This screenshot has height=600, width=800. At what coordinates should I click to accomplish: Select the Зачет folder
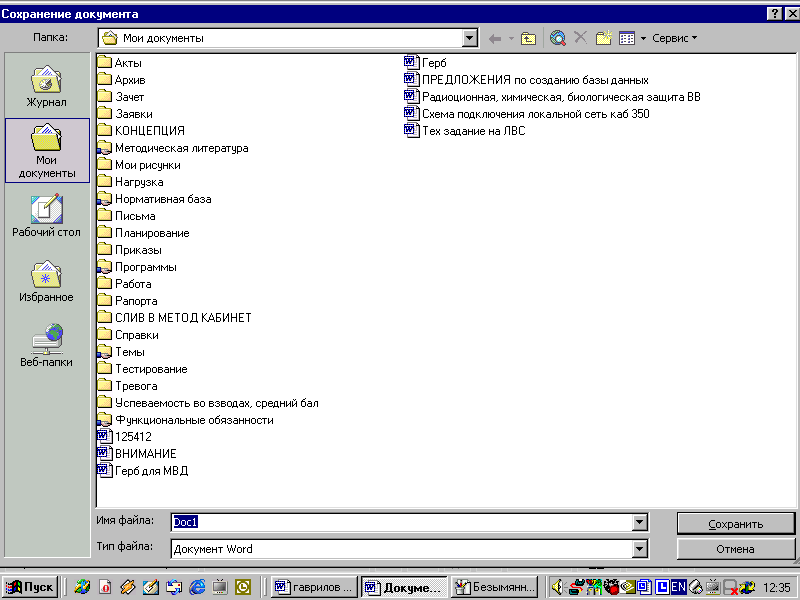[121, 97]
